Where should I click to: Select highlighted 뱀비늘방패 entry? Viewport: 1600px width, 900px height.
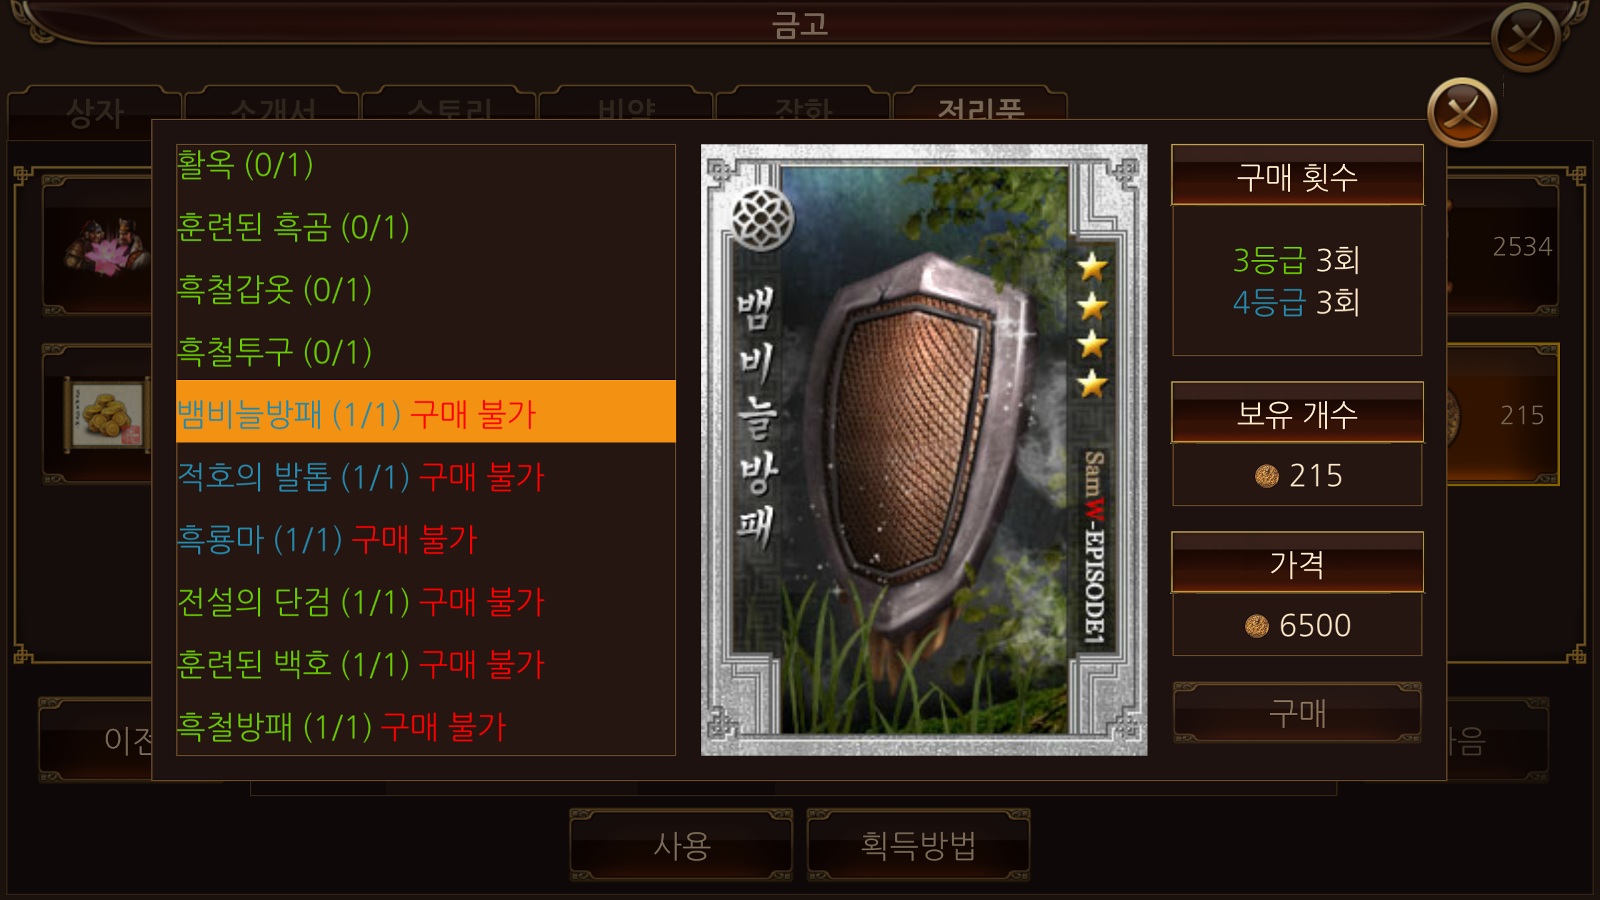(x=426, y=412)
